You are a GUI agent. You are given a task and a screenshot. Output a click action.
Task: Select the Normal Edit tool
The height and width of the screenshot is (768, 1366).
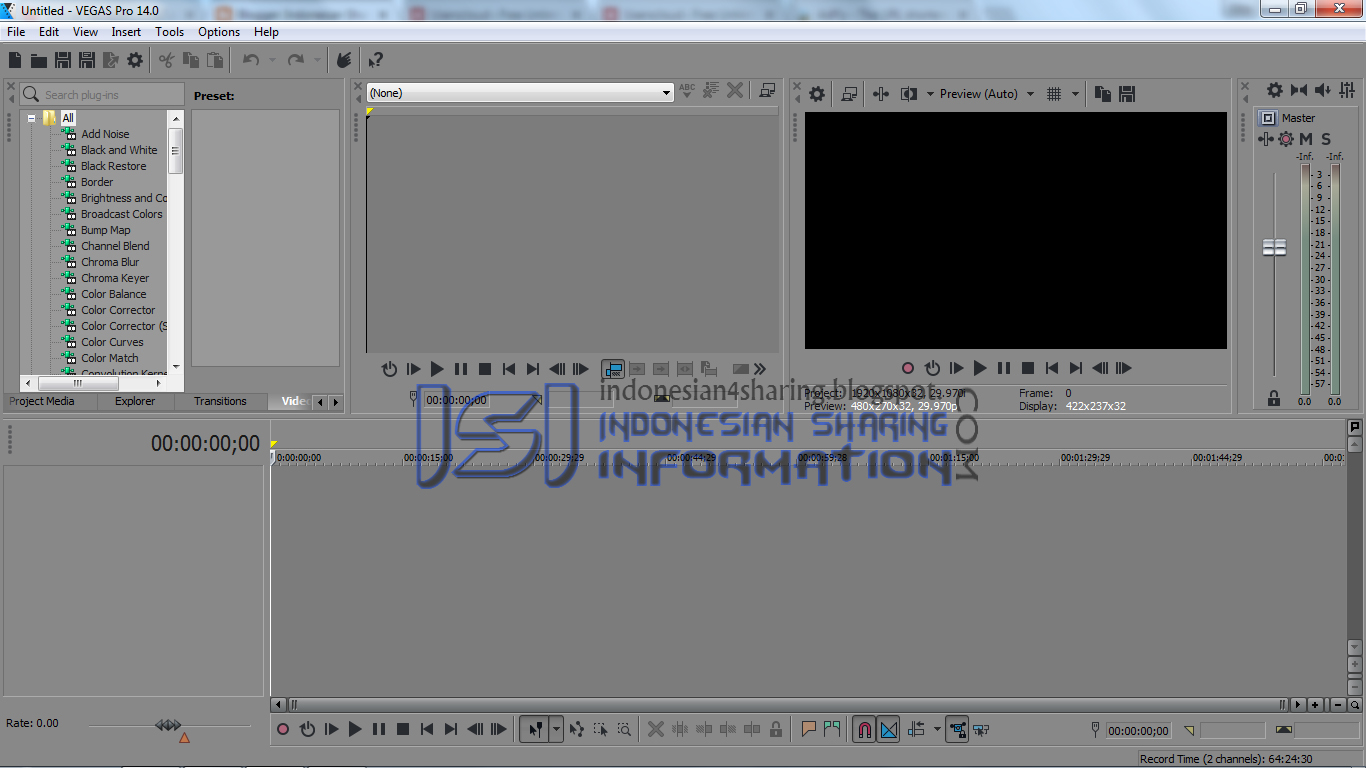[x=536, y=730]
